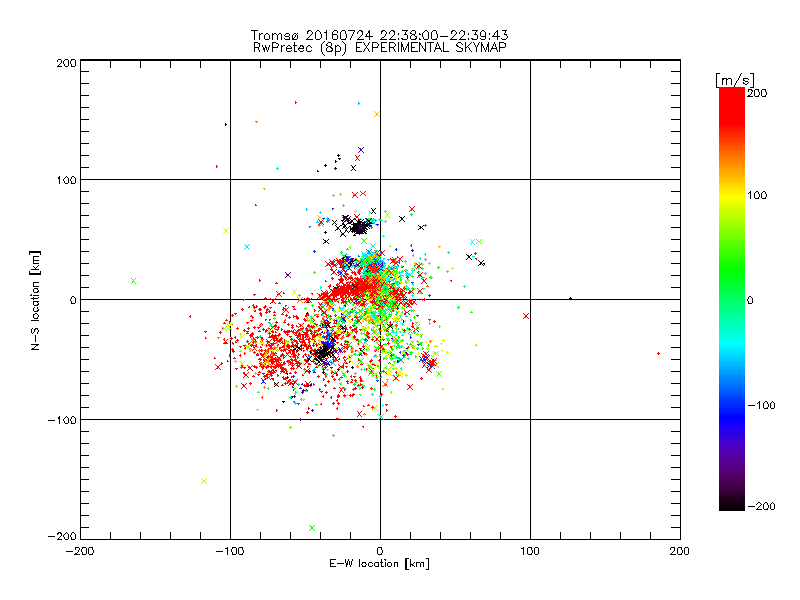Click the -100 label beside the colorbar
The image size is (800, 600).
point(761,405)
